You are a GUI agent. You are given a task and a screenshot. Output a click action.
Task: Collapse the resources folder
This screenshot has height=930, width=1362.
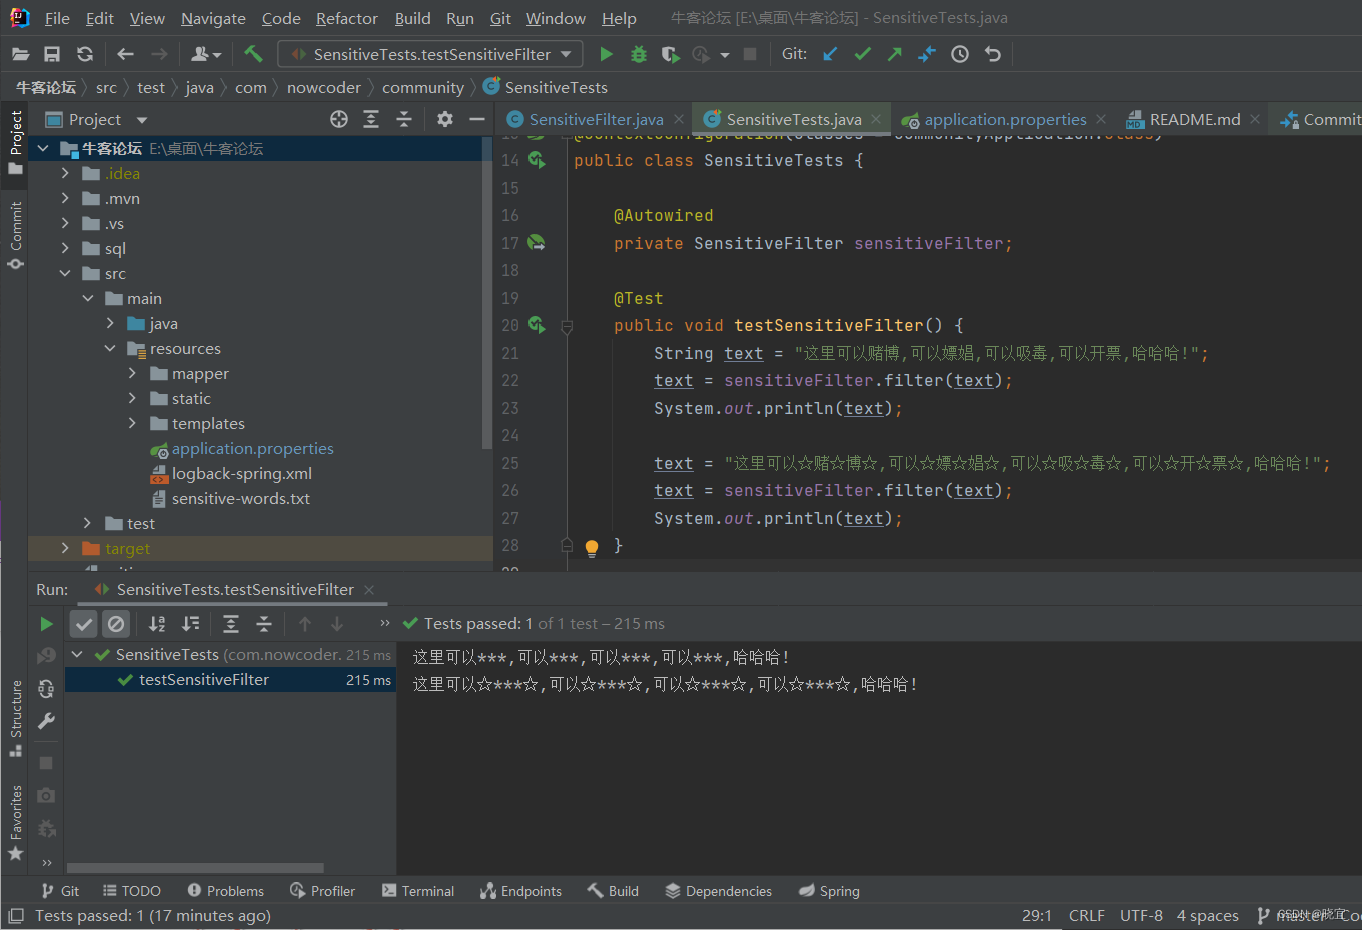coord(110,349)
